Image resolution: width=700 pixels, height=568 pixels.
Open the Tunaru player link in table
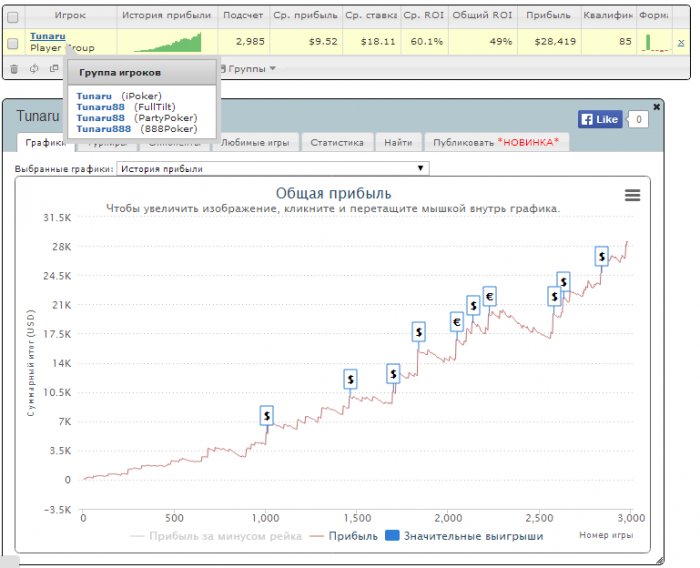coord(48,36)
